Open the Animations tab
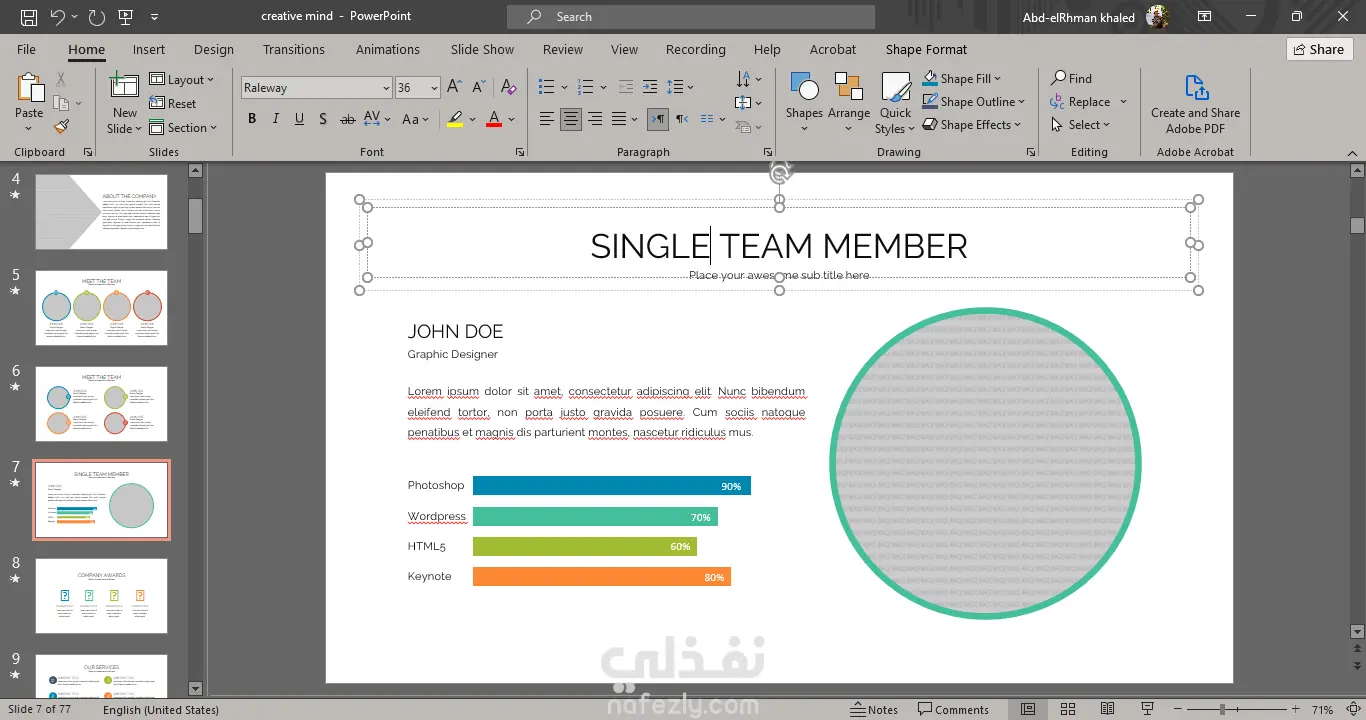 pos(388,49)
